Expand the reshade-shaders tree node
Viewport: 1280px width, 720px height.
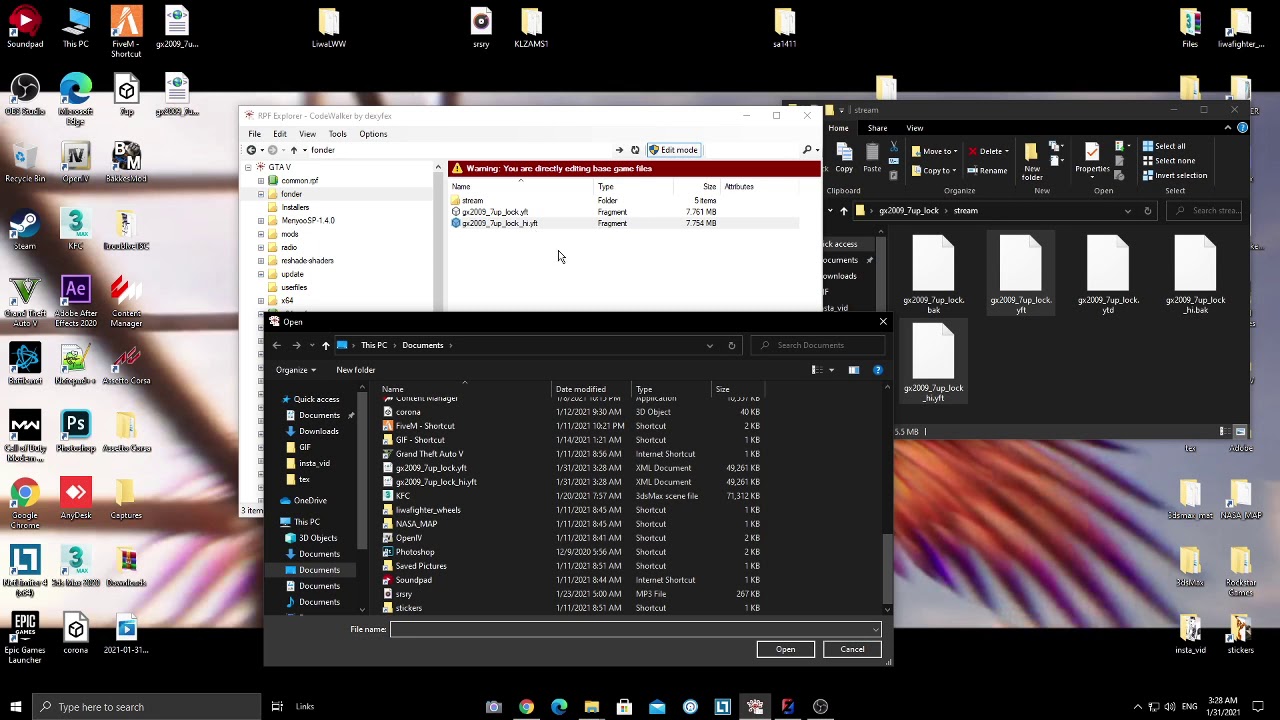tap(261, 260)
